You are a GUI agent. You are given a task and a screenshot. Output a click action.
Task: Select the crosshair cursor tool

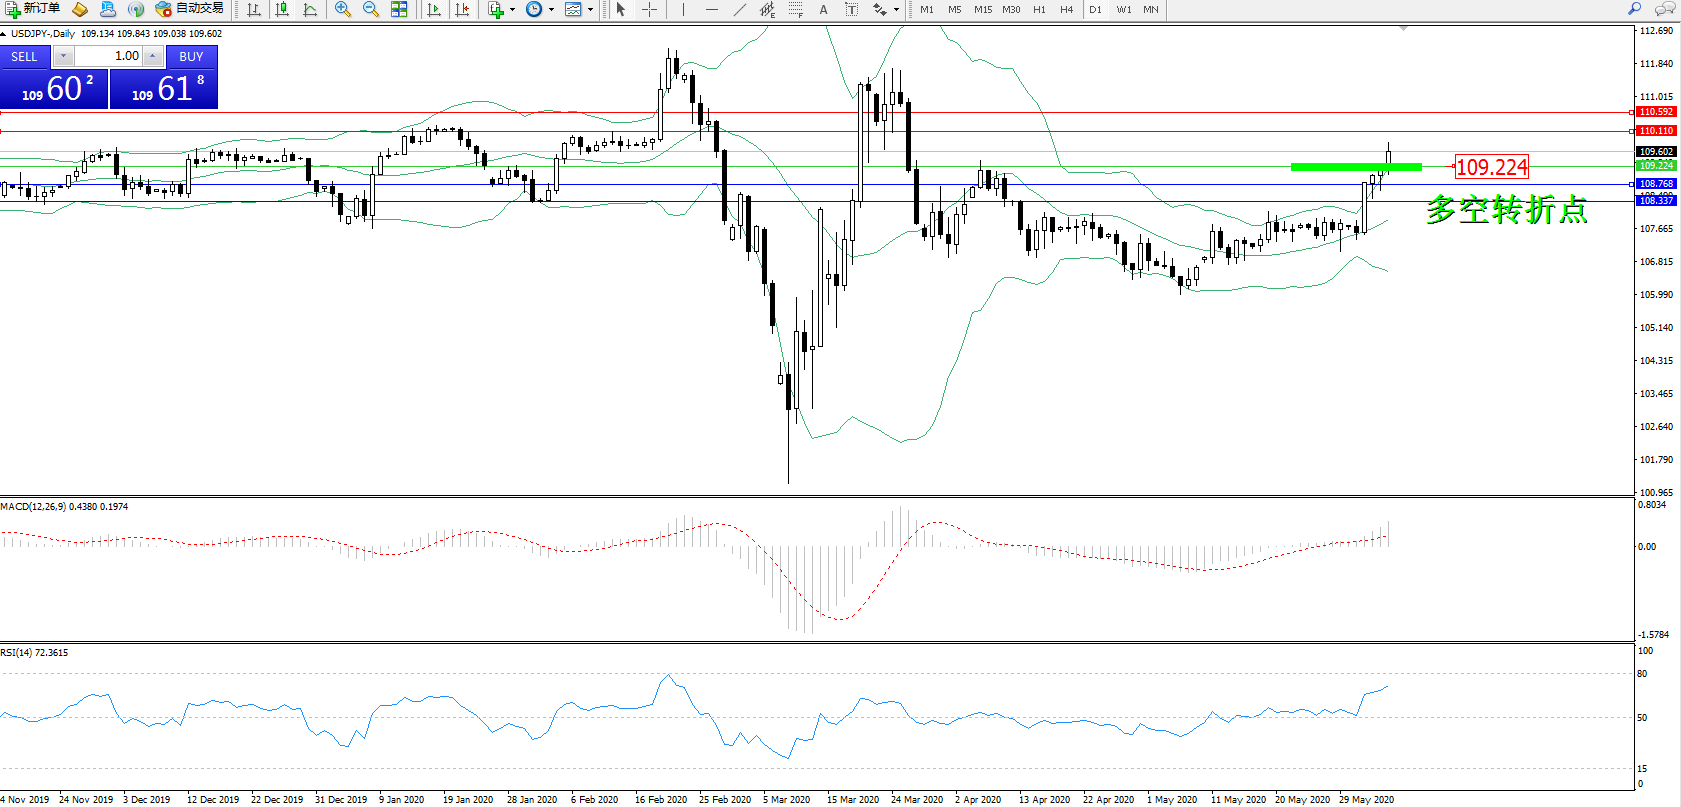649,9
